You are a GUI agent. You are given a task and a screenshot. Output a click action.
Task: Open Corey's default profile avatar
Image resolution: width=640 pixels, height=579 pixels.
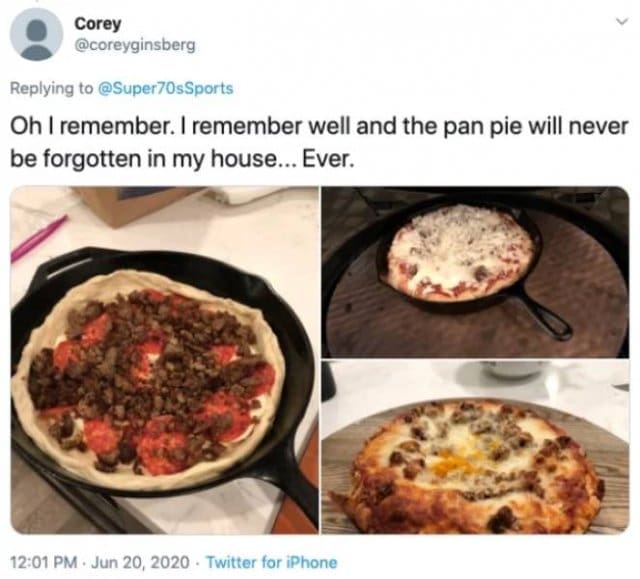coord(36,35)
